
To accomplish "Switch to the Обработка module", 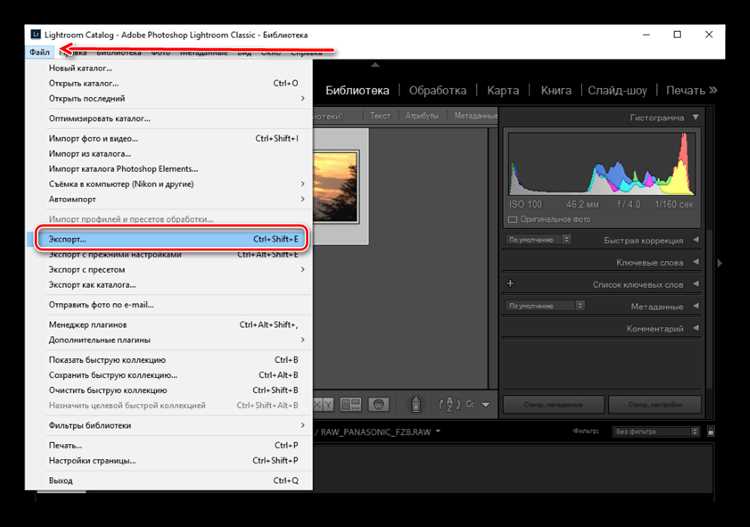I will point(437,90).
